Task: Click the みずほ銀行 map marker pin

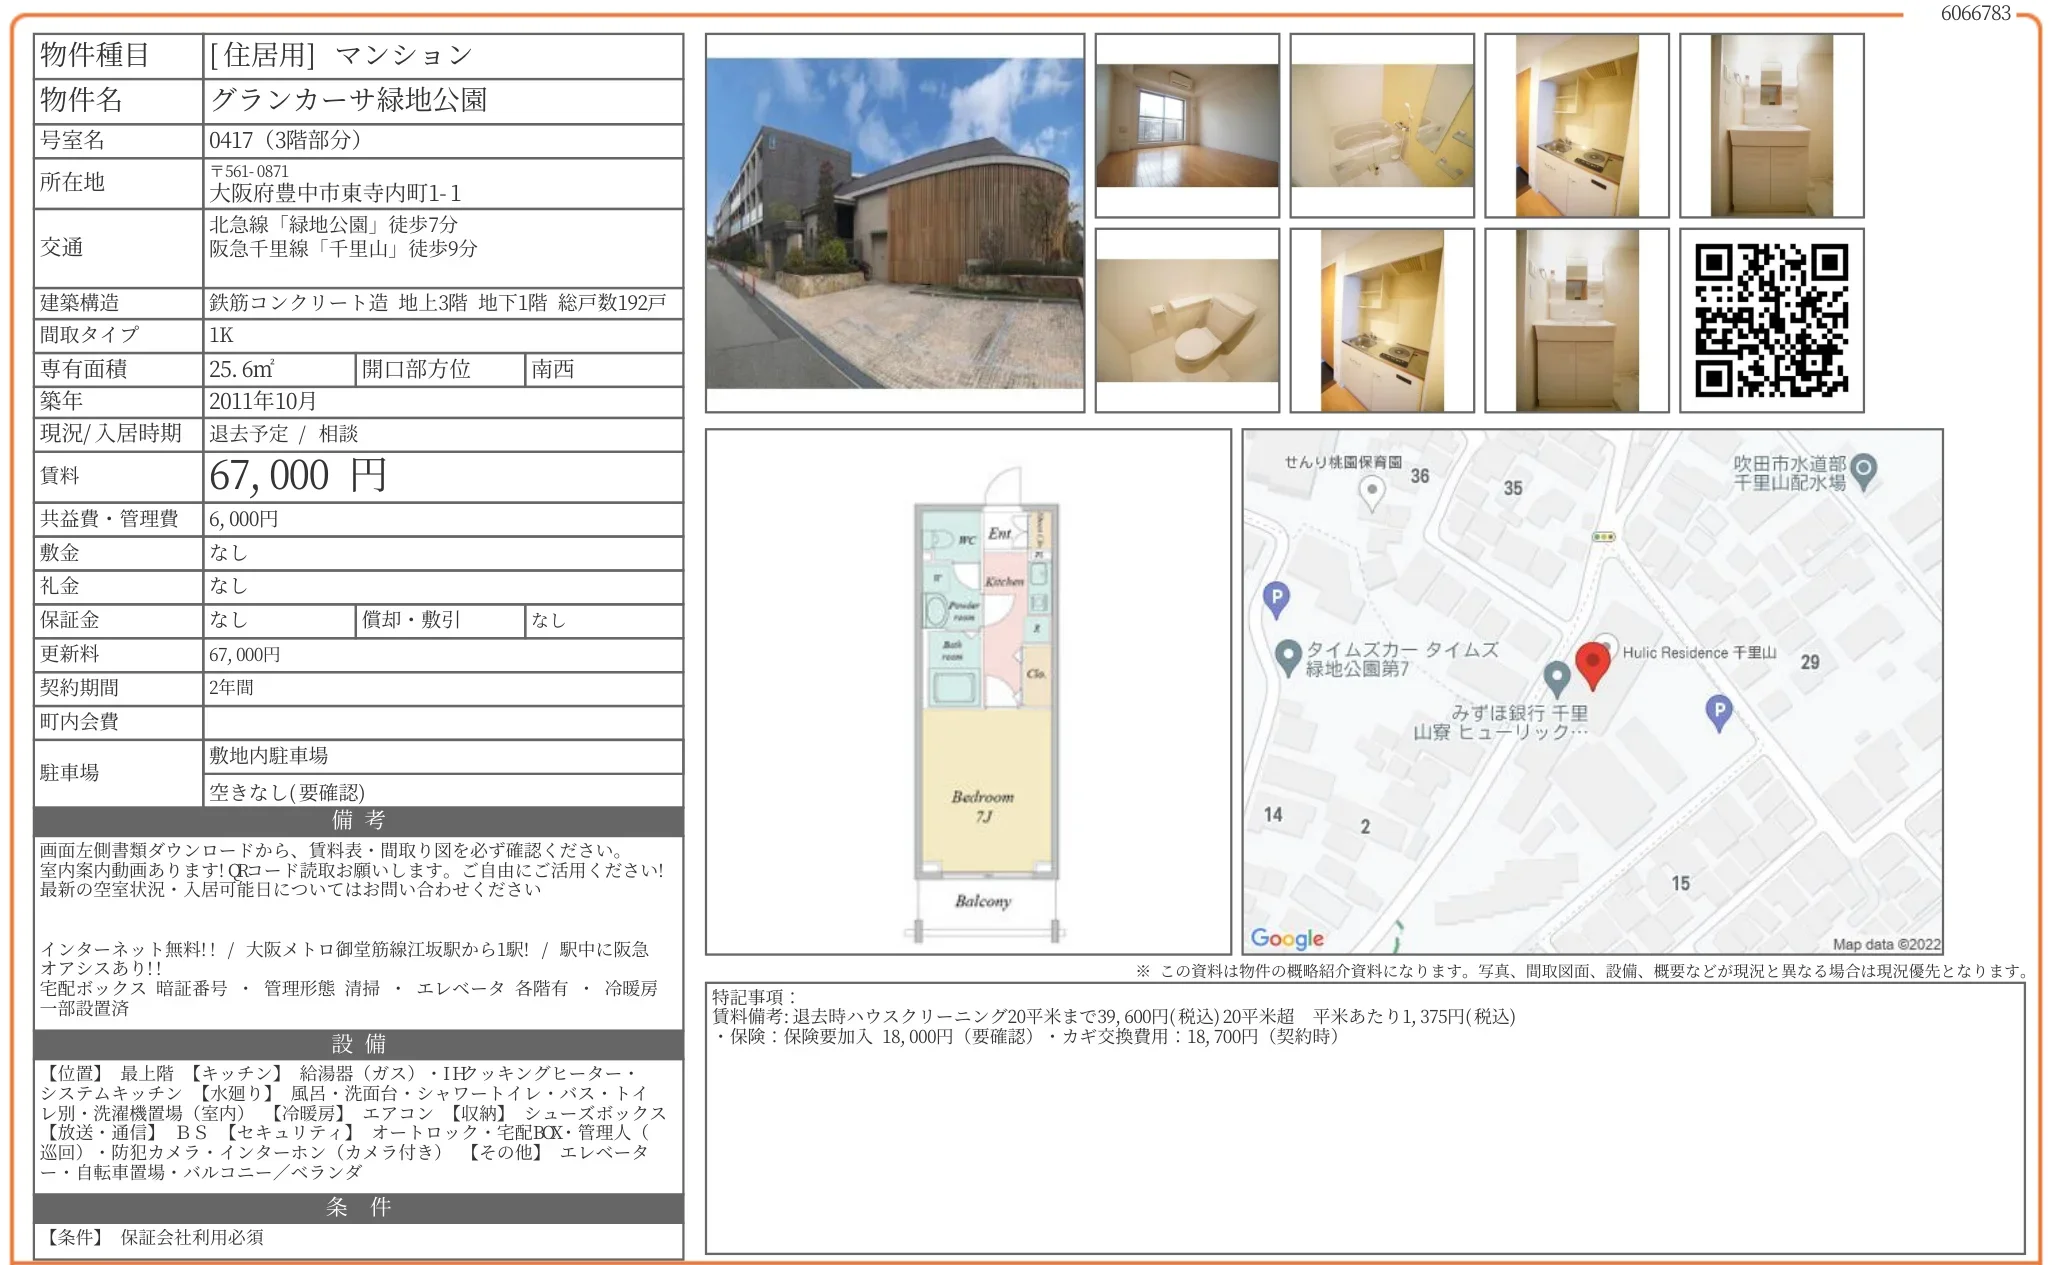Action: pos(1556,677)
